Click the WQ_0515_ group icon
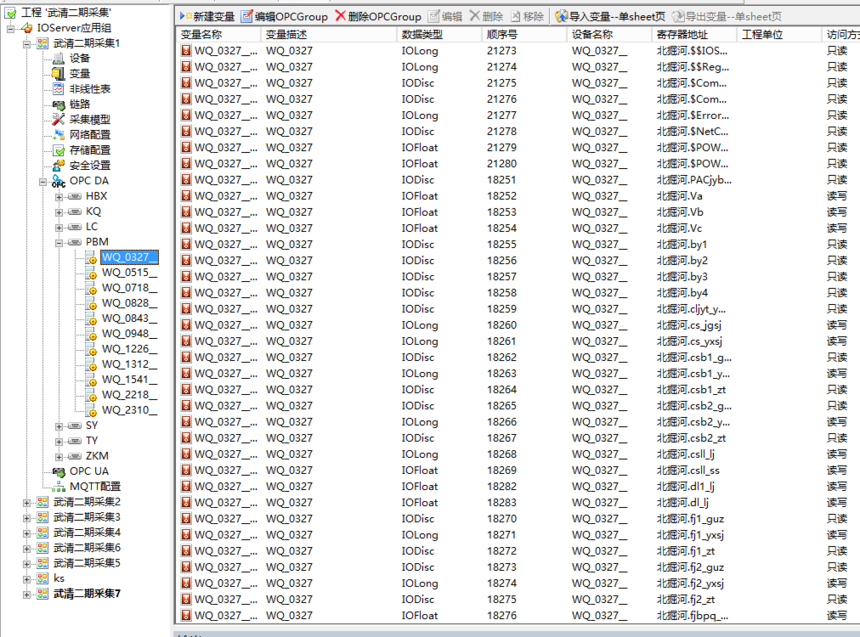860x637 pixels. coord(91,273)
